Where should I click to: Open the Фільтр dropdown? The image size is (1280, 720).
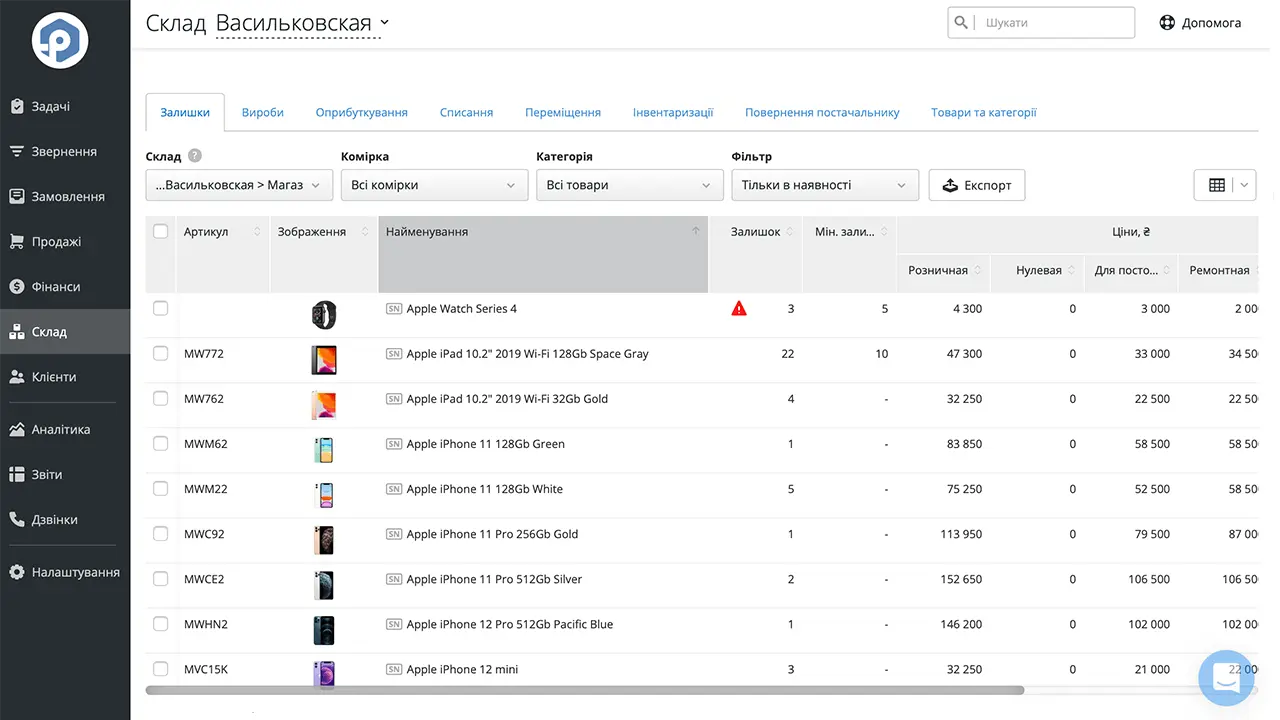click(x=825, y=185)
